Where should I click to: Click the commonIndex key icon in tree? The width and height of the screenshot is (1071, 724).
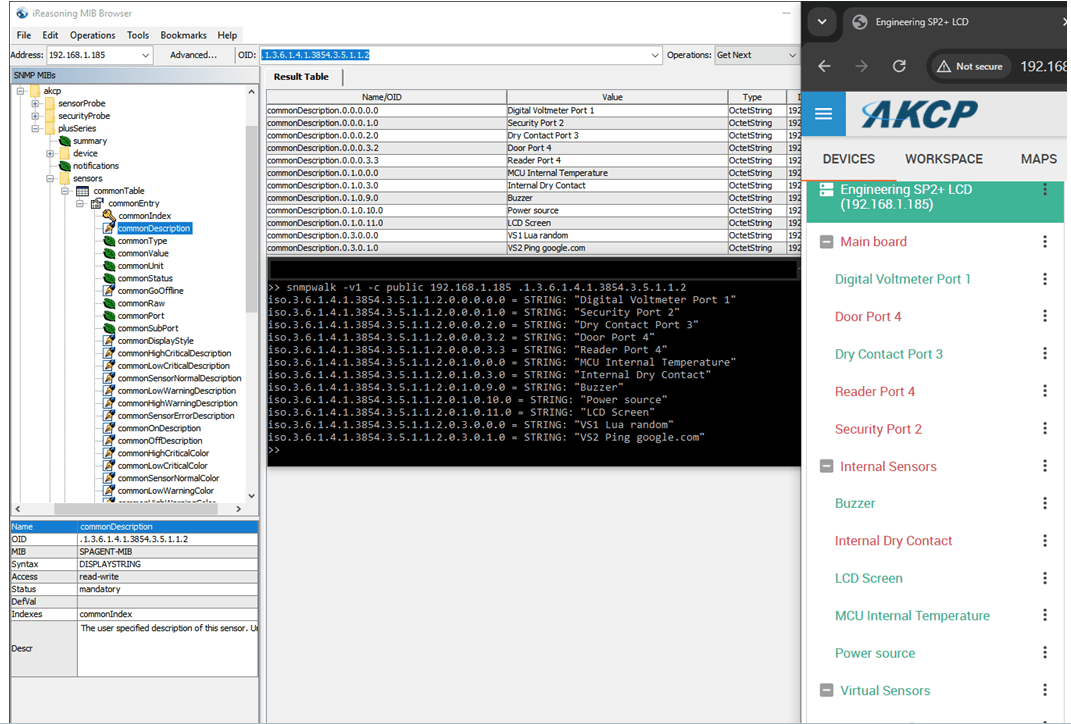tap(108, 216)
